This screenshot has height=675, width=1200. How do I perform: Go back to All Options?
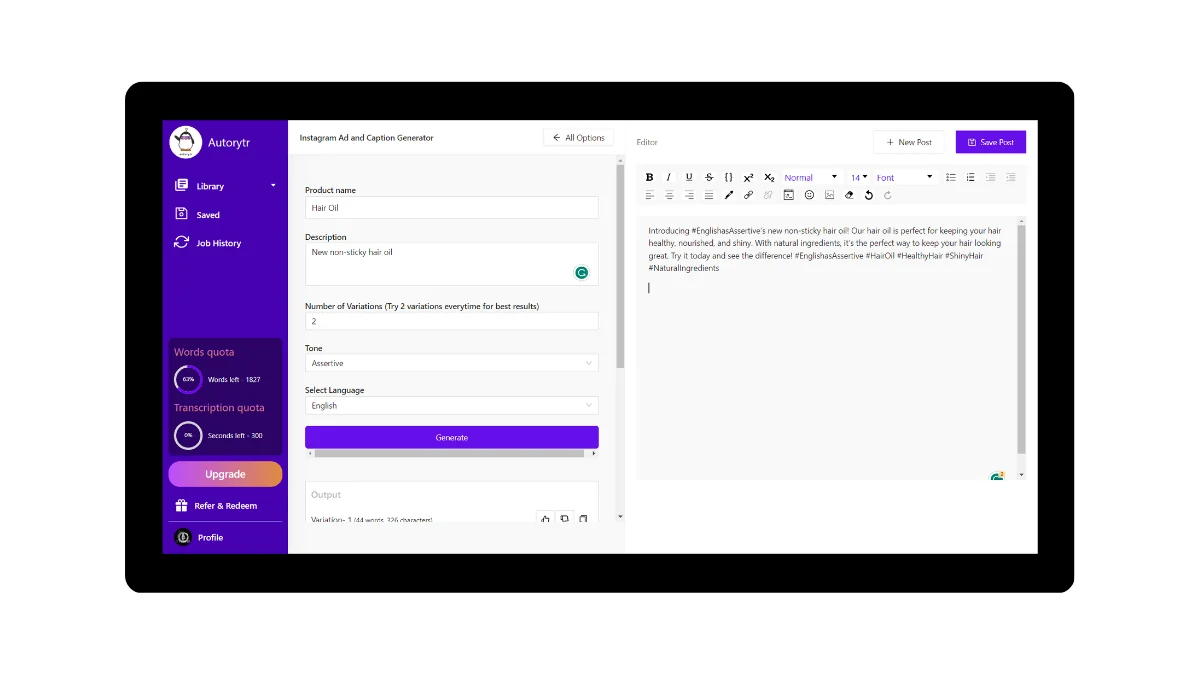point(578,138)
